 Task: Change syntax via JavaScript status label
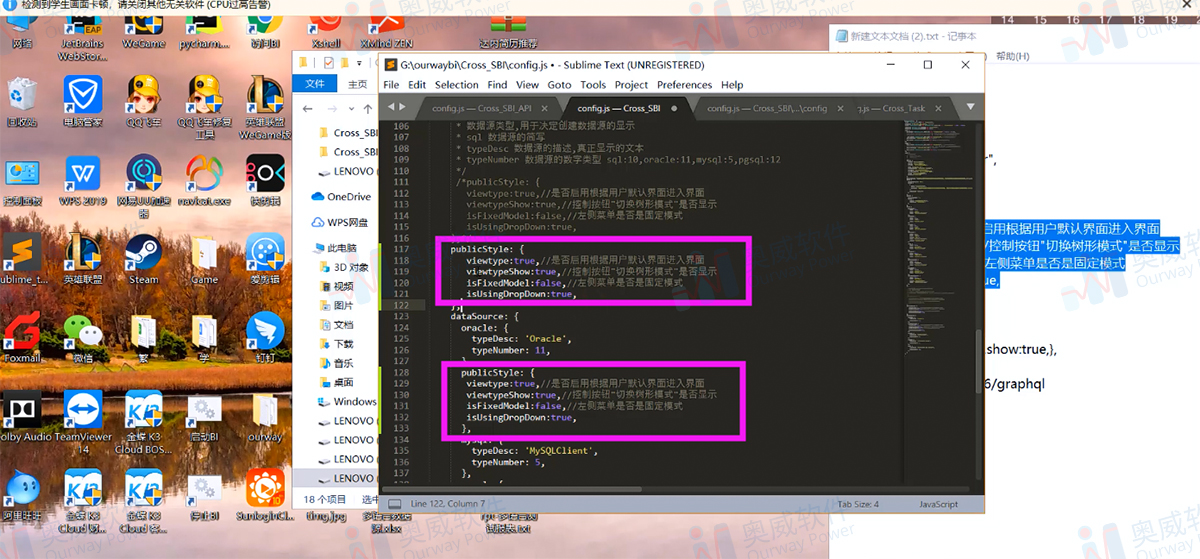point(938,504)
